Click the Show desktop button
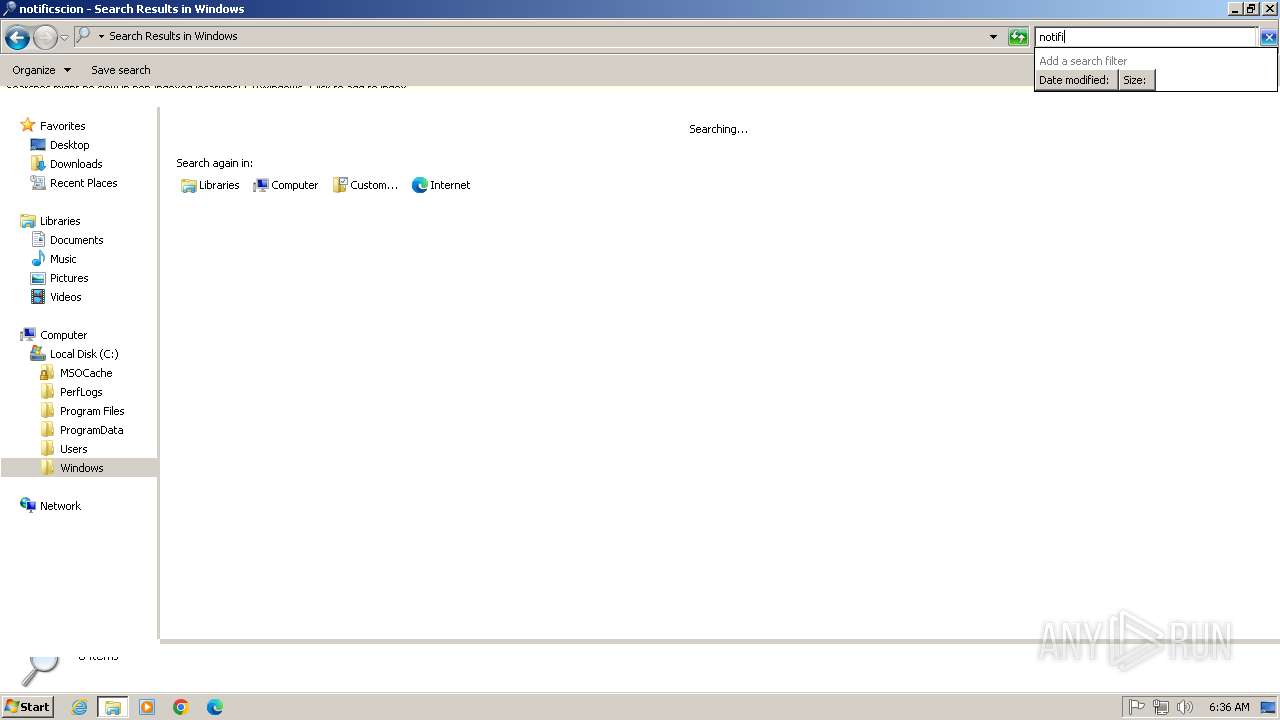 point(1269,707)
